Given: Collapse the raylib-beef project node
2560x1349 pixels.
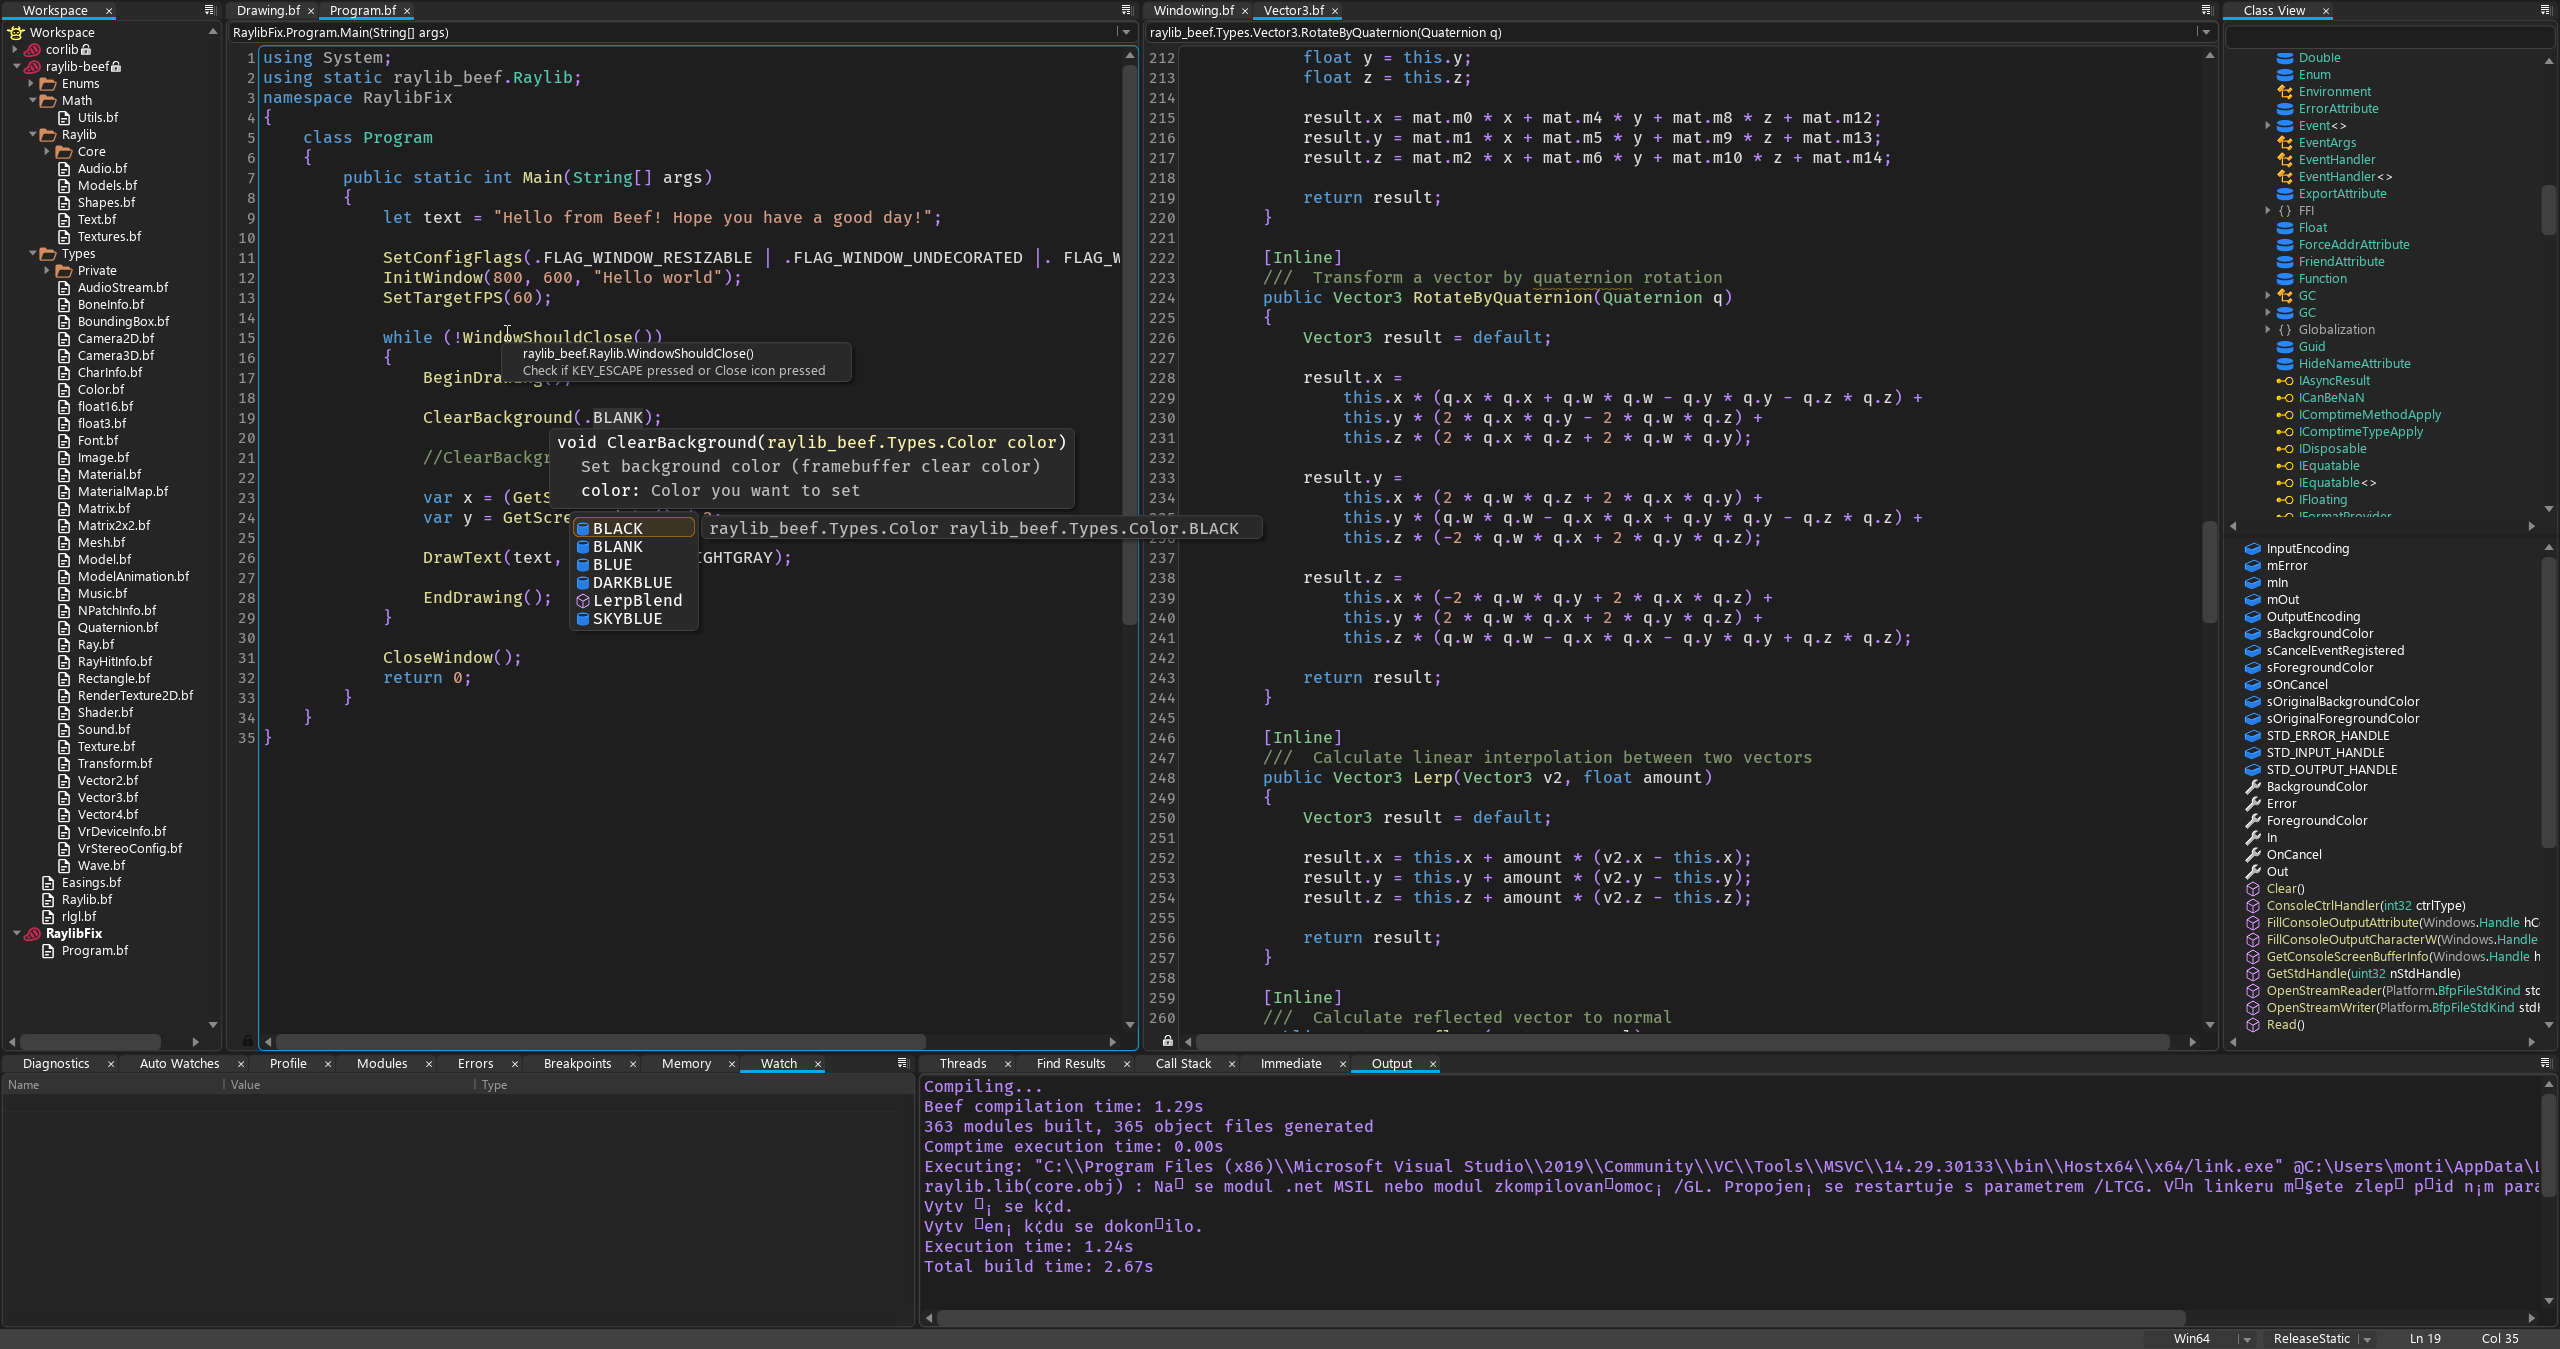Looking at the screenshot, I should pyautogui.click(x=16, y=66).
